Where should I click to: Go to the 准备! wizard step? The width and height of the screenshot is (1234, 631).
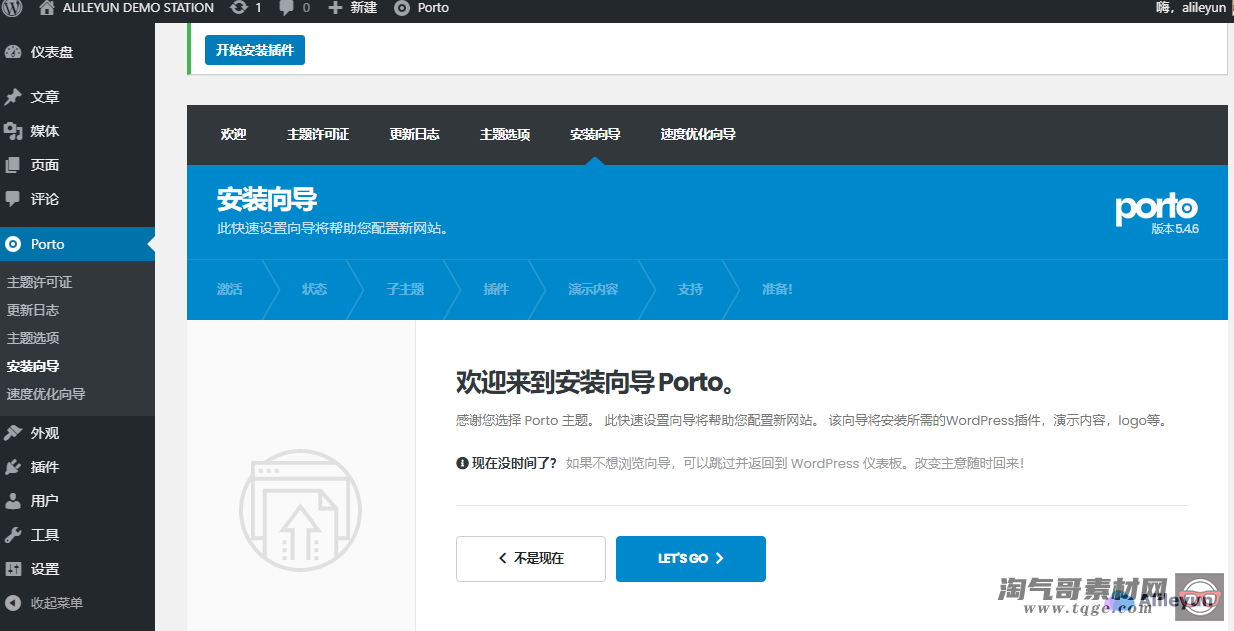777,289
